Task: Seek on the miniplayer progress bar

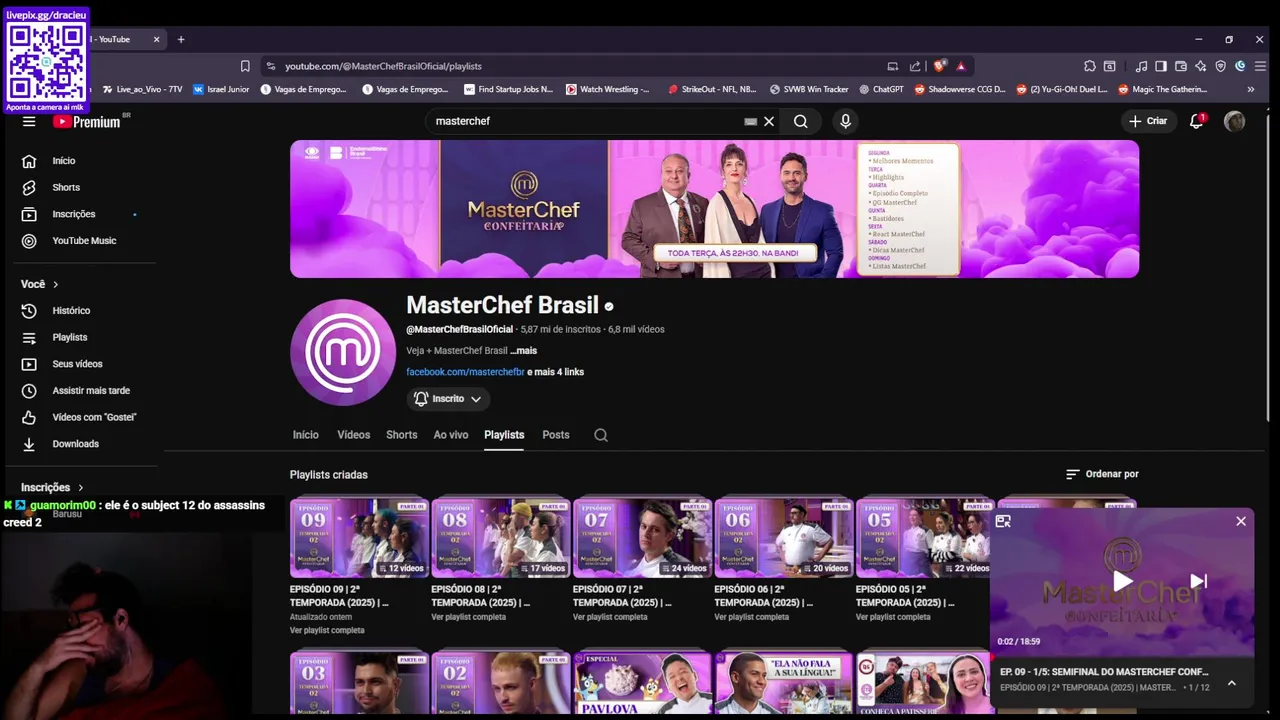Action: (x=1122, y=656)
